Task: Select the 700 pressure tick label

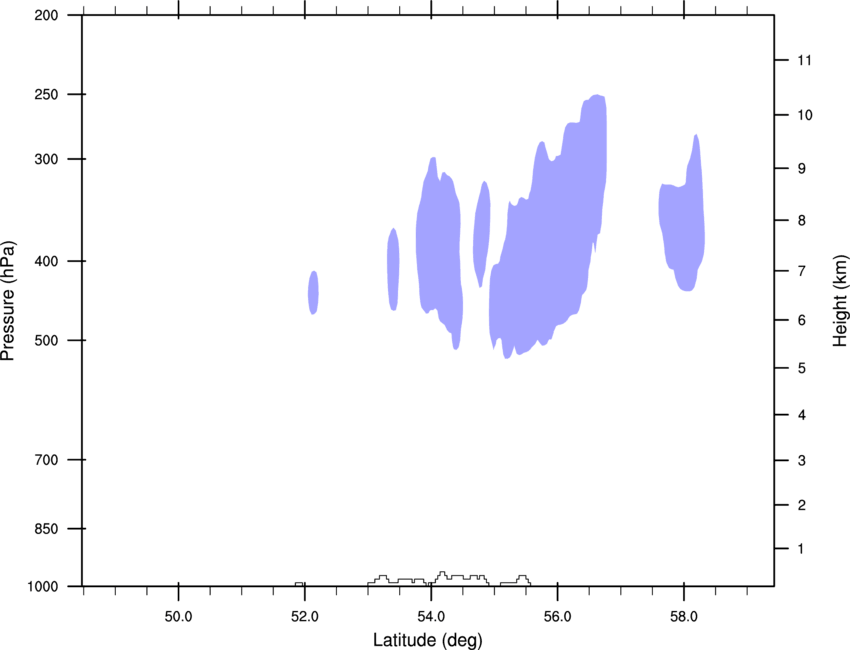Action: pyautogui.click(x=46, y=460)
